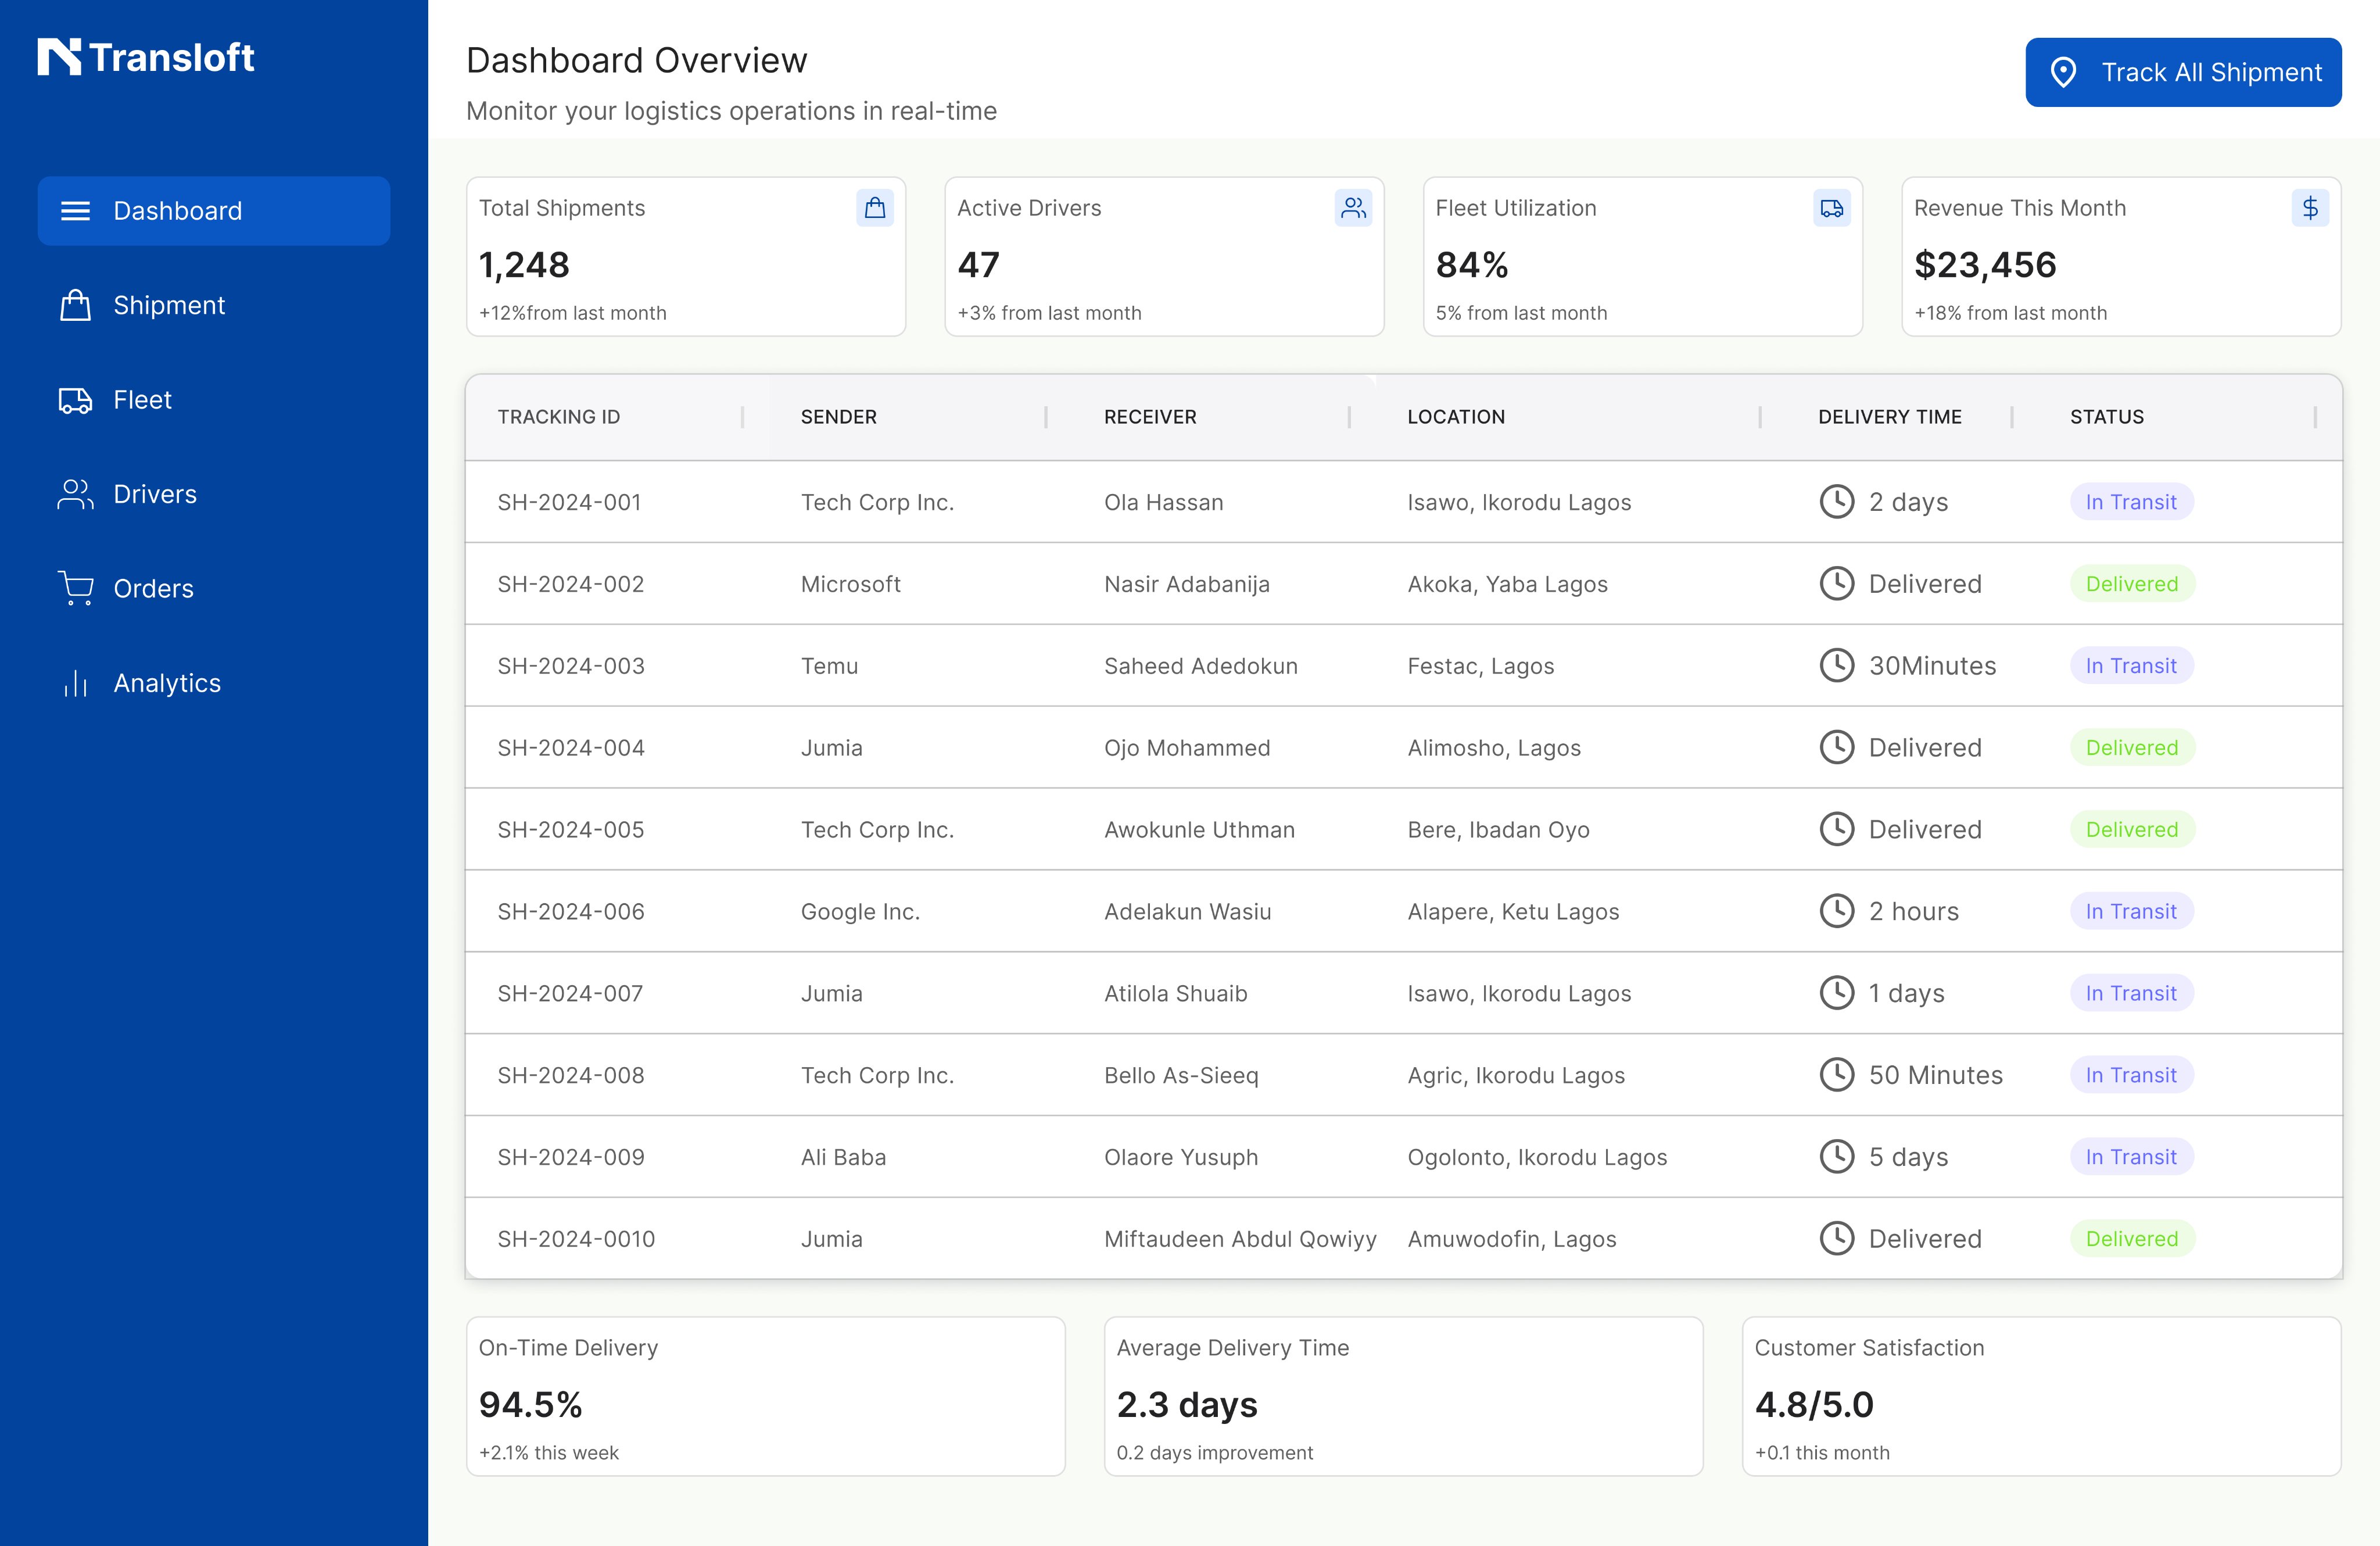Open the Shipment page from sidebar
The height and width of the screenshot is (1546, 2380).
(168, 305)
